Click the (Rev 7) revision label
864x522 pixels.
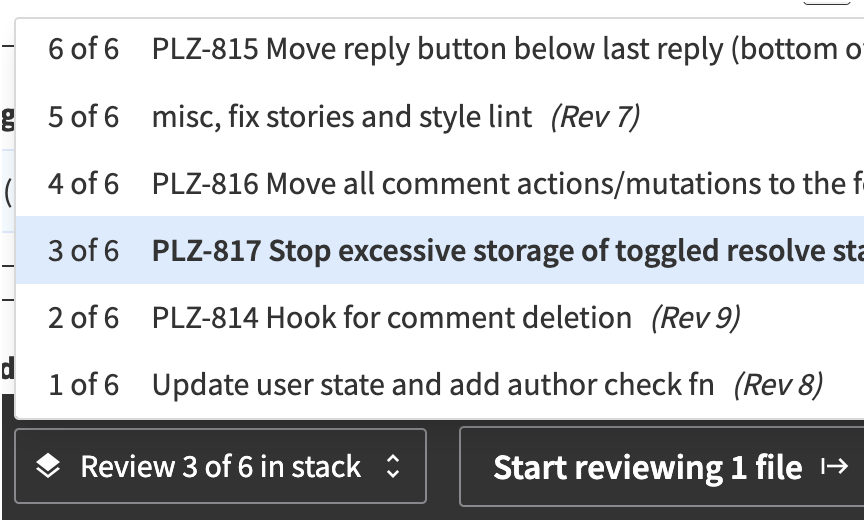coord(596,117)
